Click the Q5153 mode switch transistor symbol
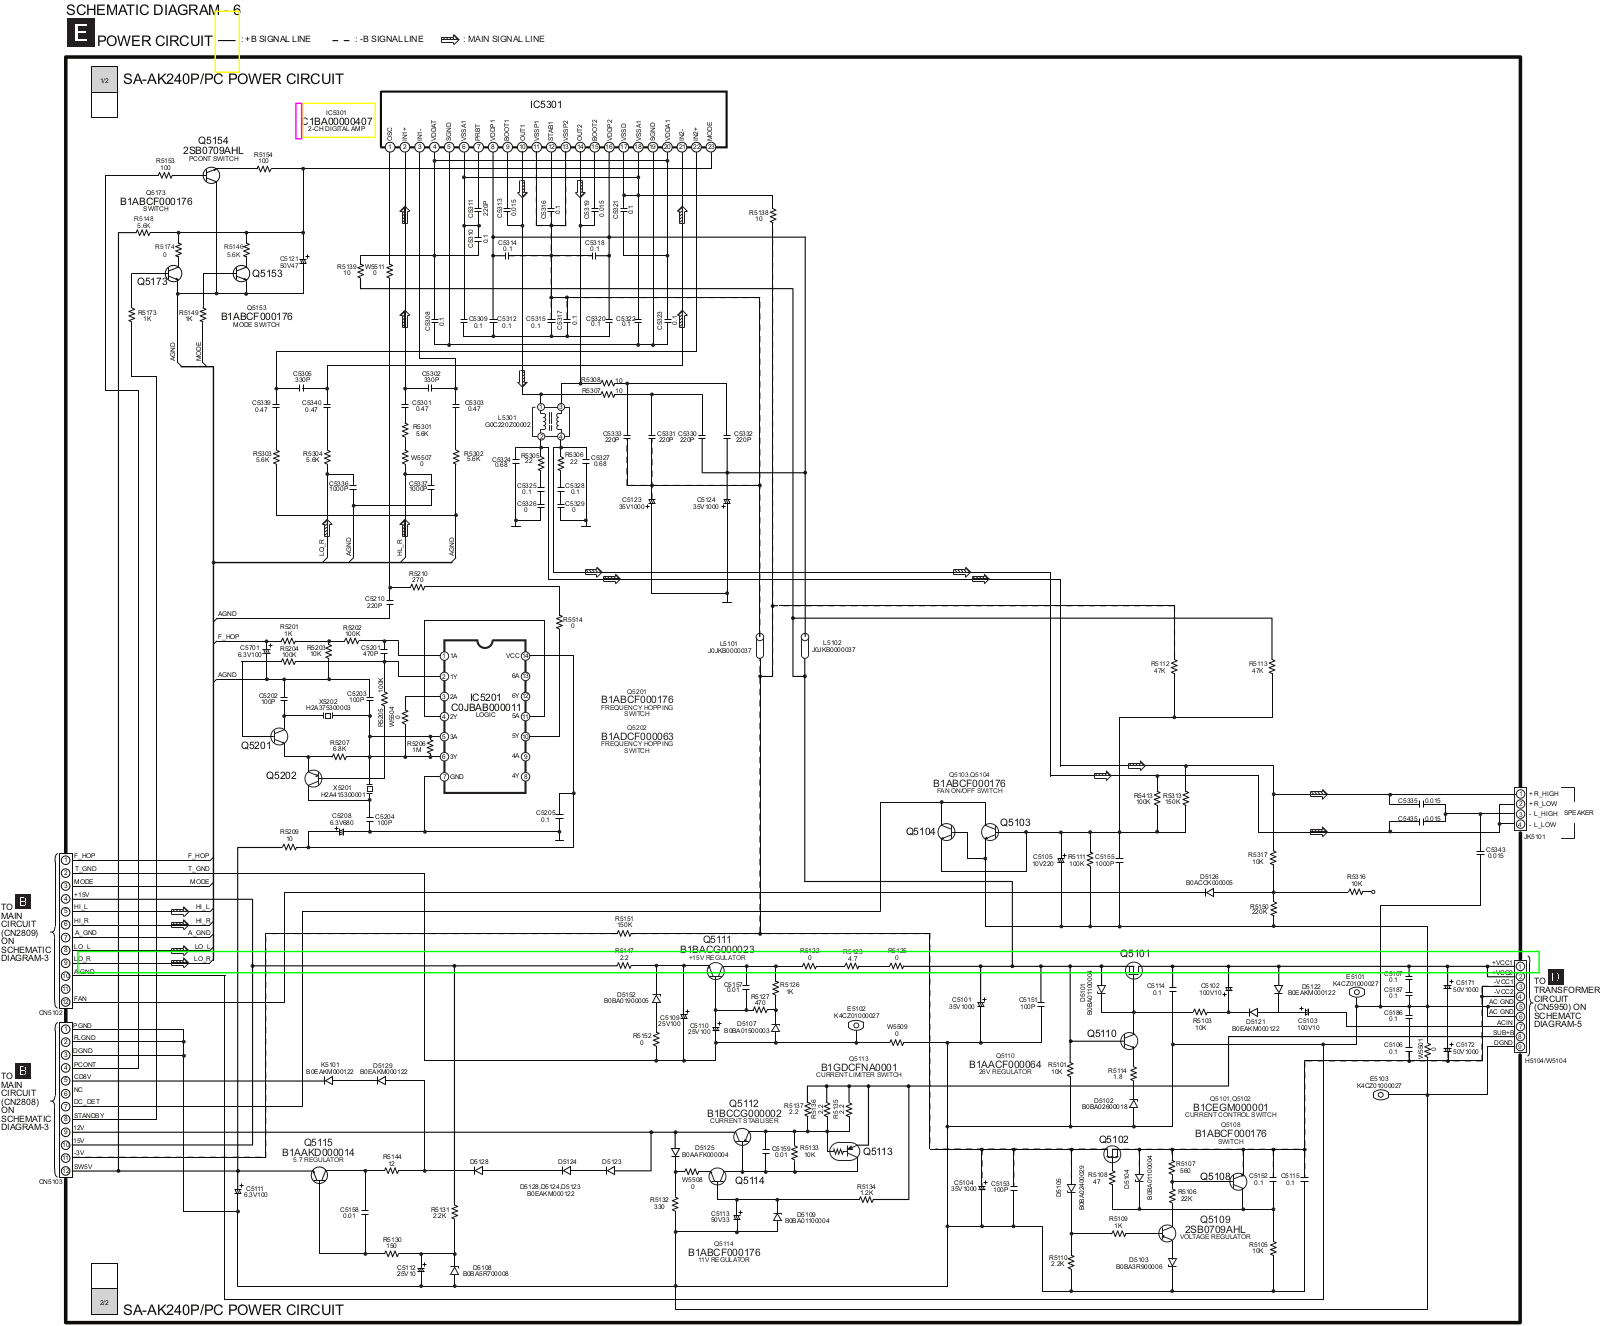 240,273
